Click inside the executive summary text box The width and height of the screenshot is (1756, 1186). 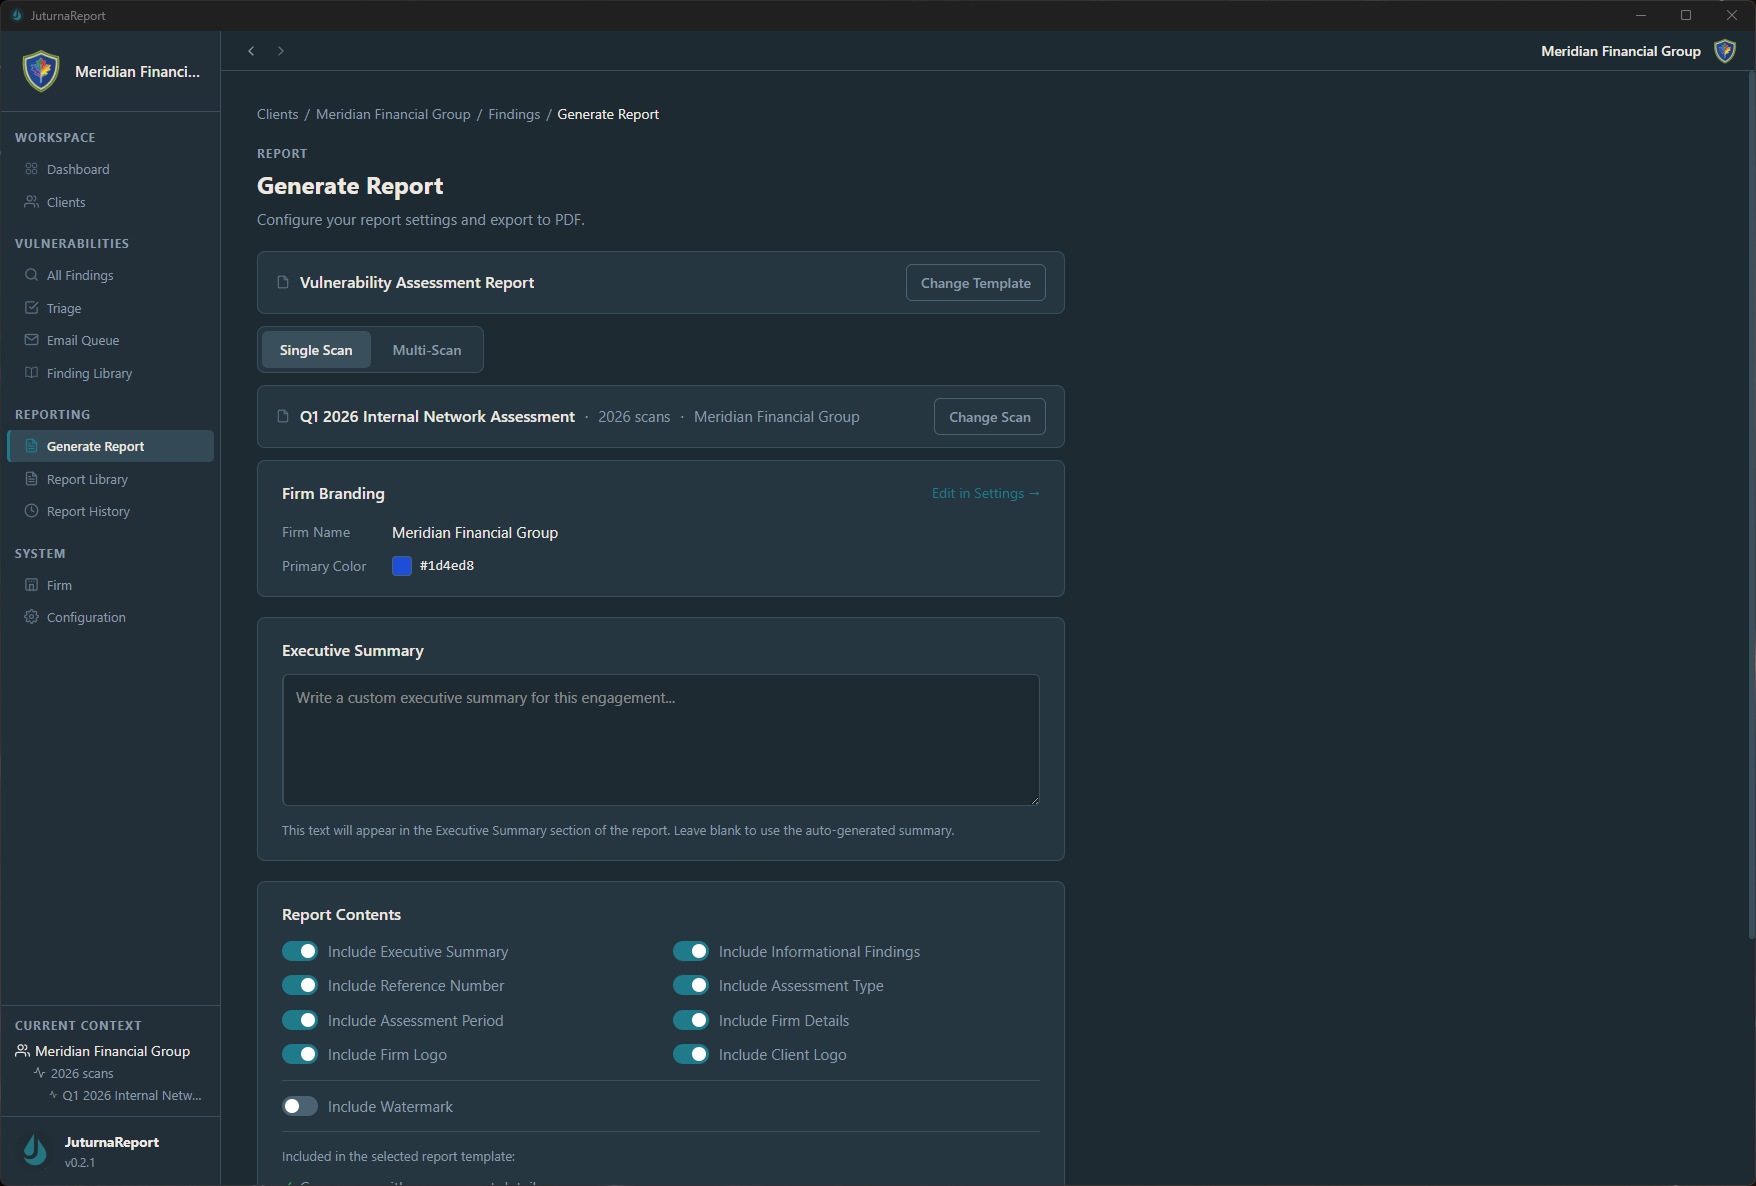[660, 740]
